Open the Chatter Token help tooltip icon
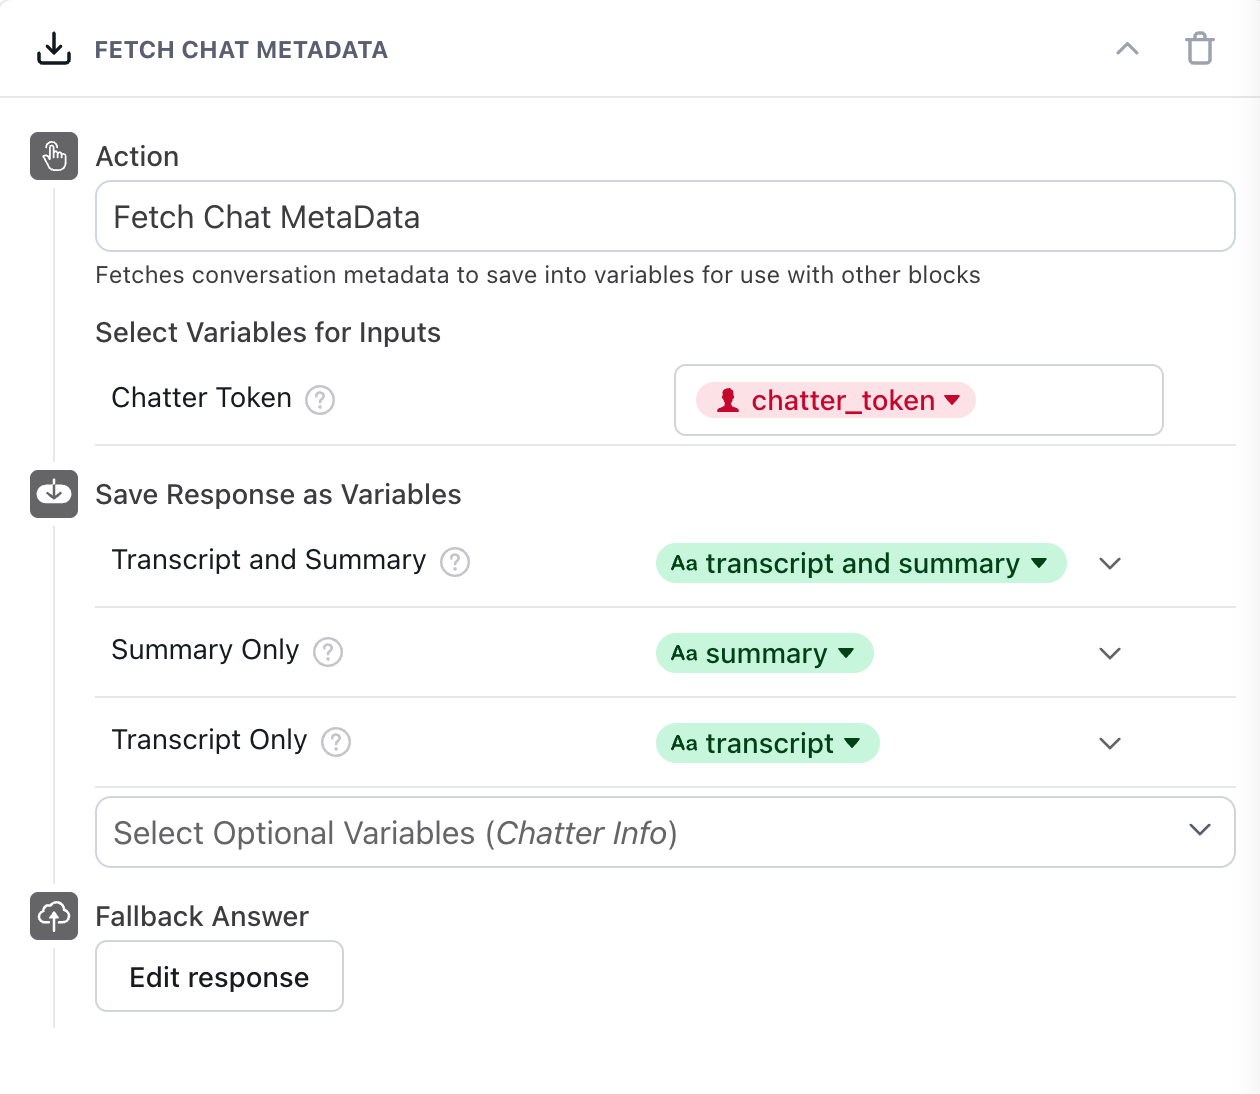Image resolution: width=1260 pixels, height=1094 pixels. click(318, 400)
